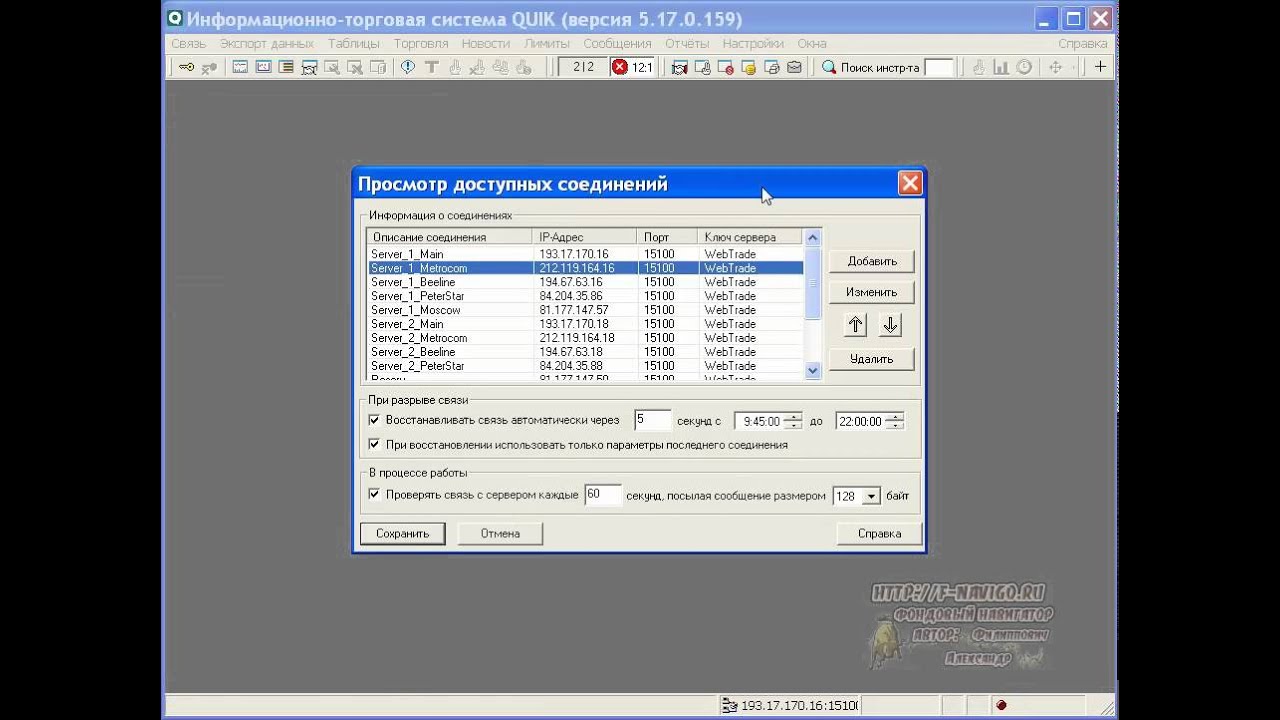1280x720 pixels.
Task: Click the table with coins toolbar icon
Action: (x=749, y=68)
